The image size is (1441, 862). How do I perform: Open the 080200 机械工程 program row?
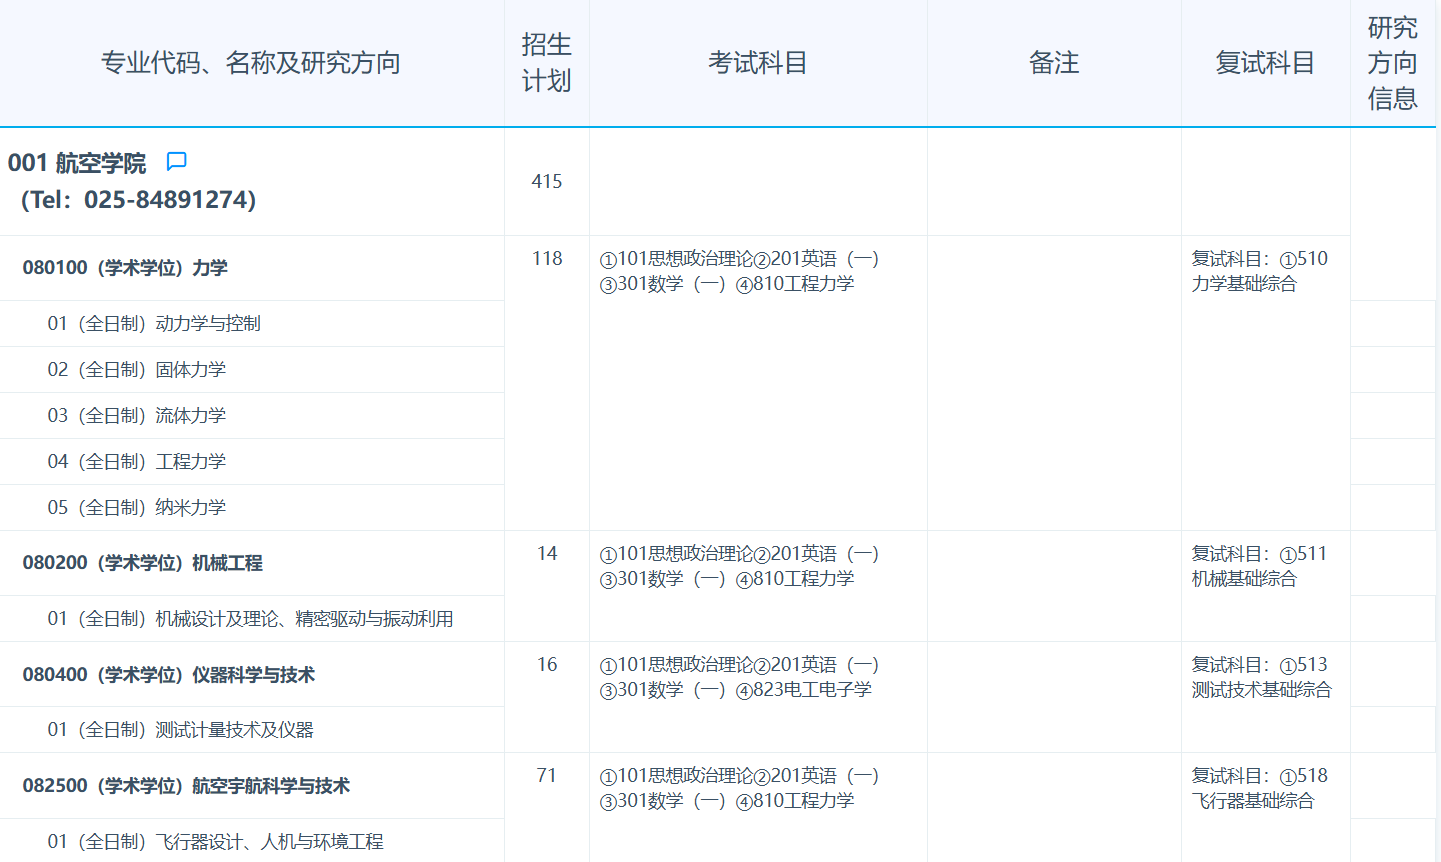pyautogui.click(x=145, y=562)
